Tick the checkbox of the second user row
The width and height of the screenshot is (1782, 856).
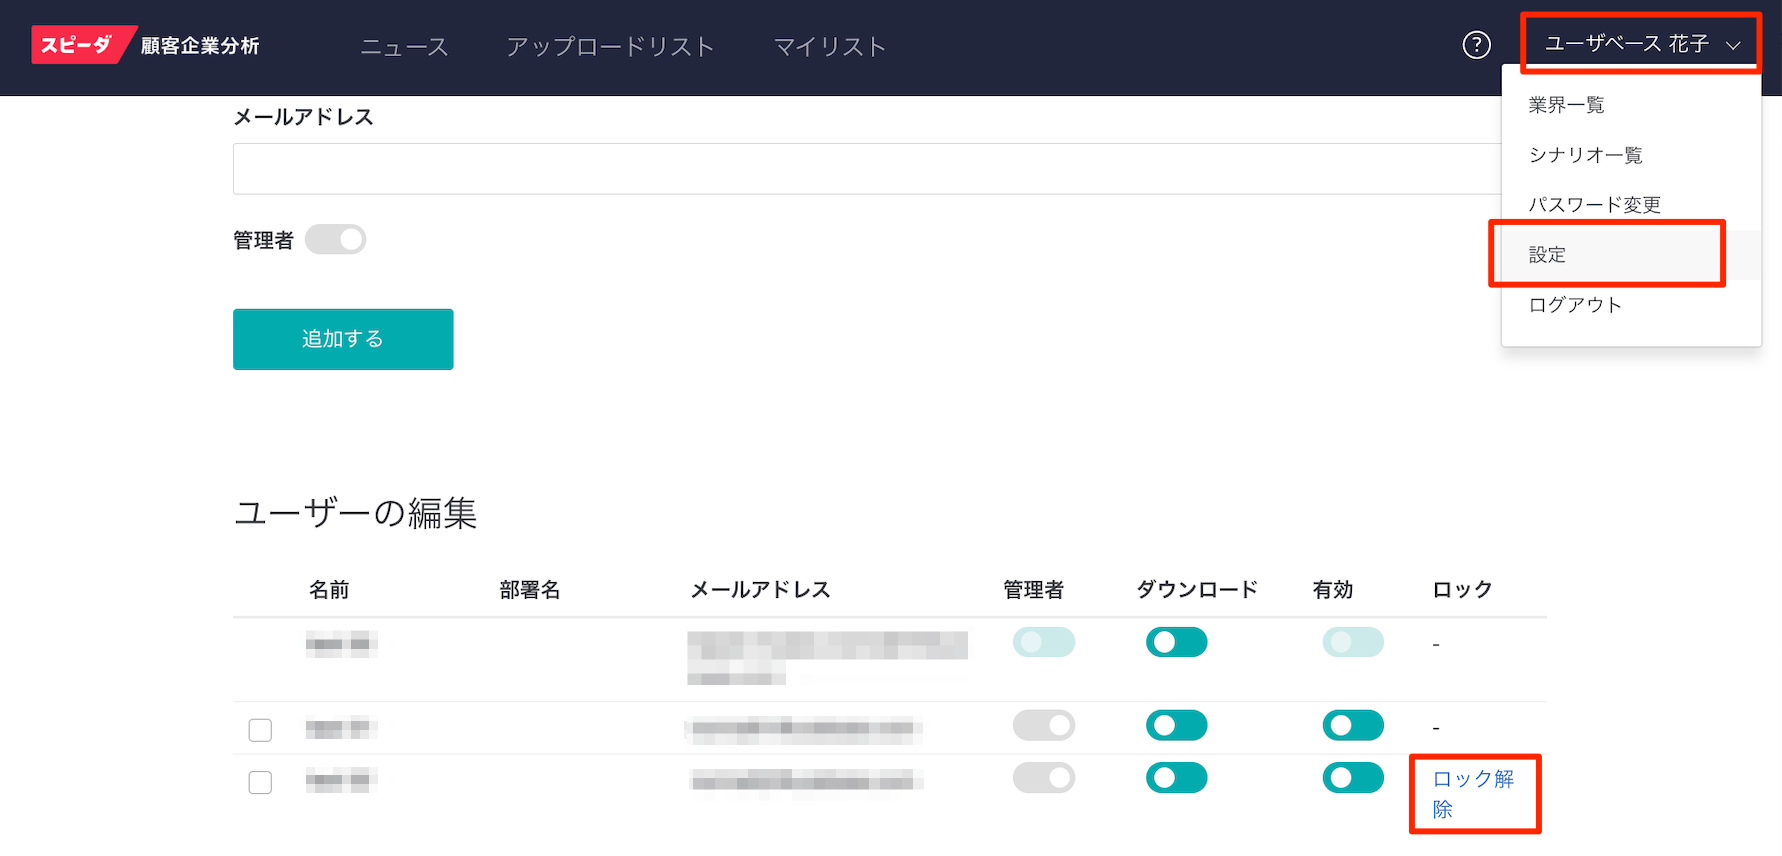(260, 730)
